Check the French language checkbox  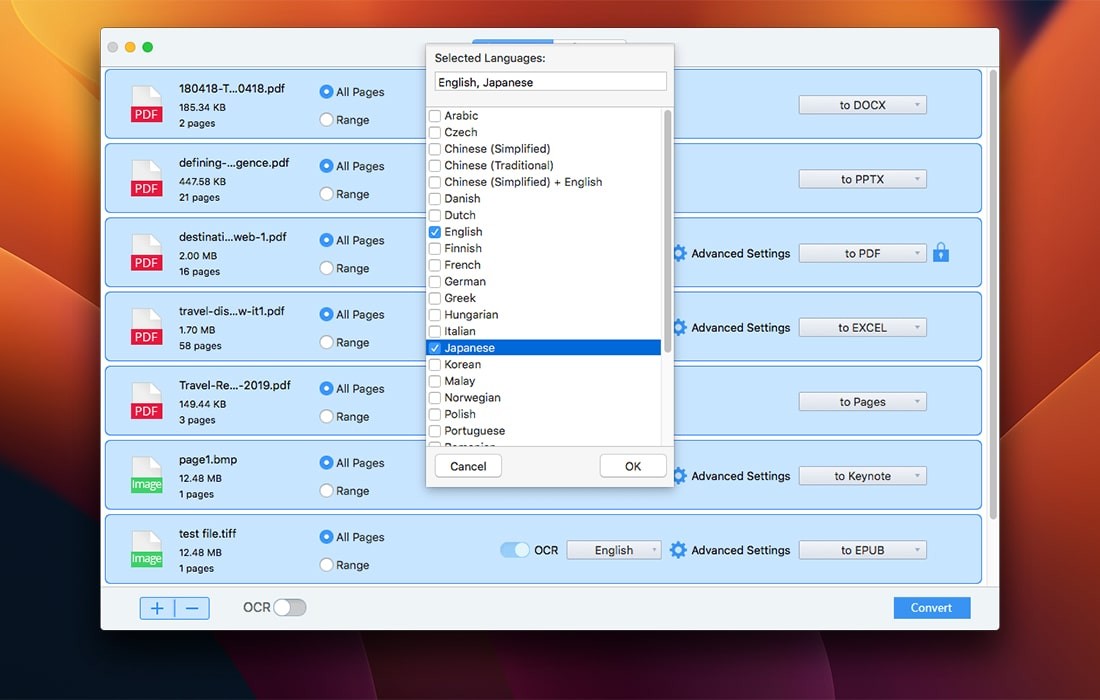coord(435,265)
